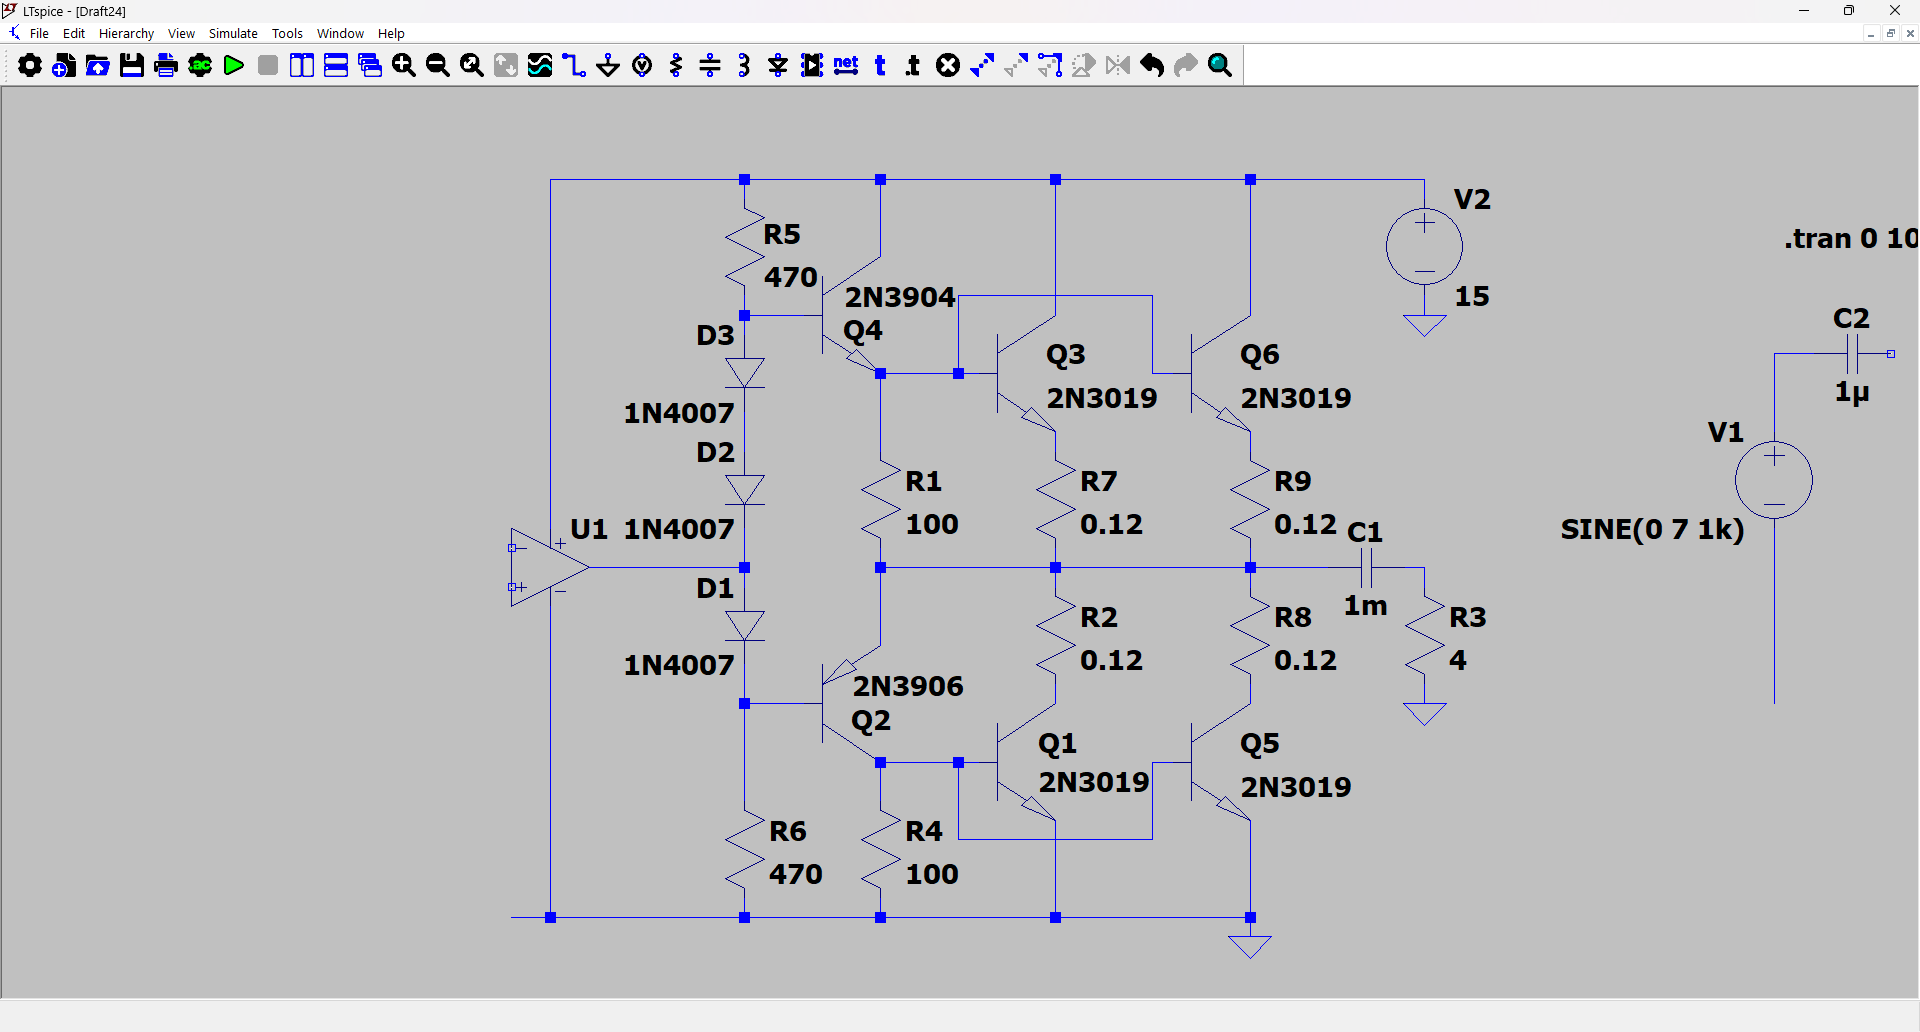
Task: Select the SINE(0 7 1k) source value
Action: 1652,529
